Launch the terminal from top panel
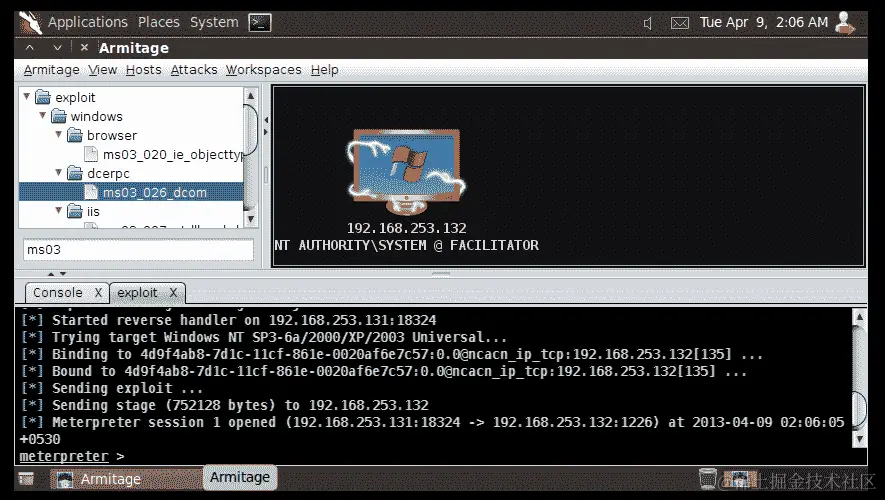 tap(260, 23)
